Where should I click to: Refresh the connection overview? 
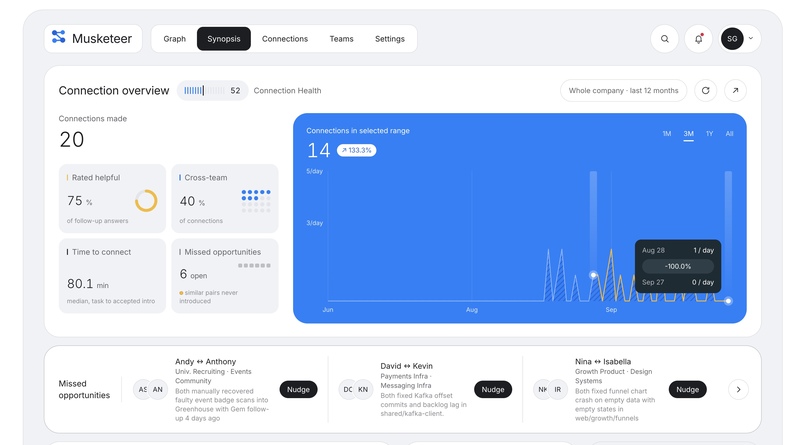706,90
